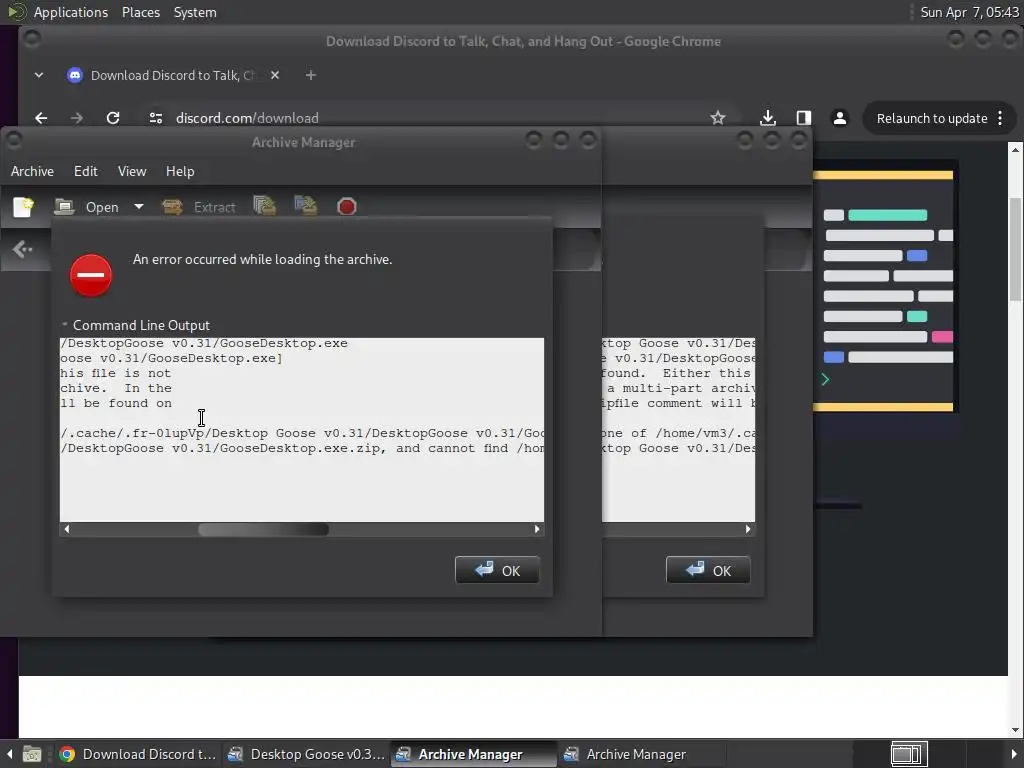Click the Chrome back navigation arrow

click(x=41, y=118)
